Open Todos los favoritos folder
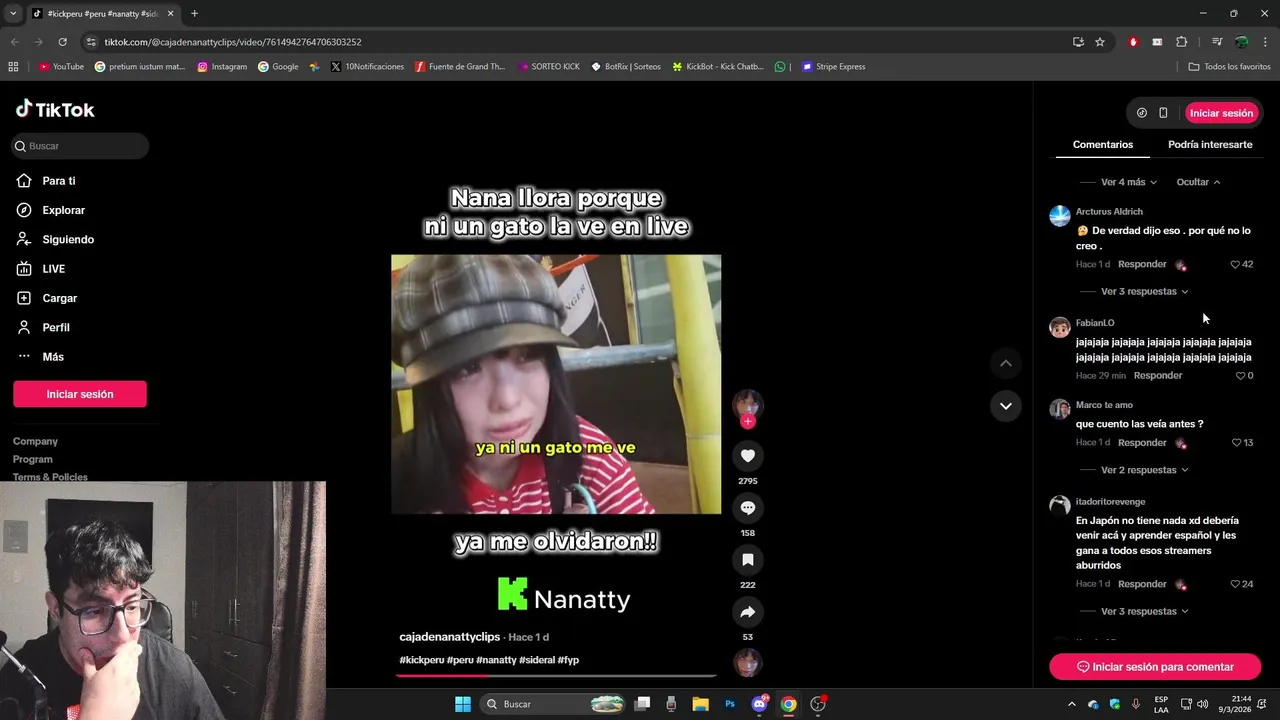Image resolution: width=1280 pixels, height=720 pixels. point(1230,67)
